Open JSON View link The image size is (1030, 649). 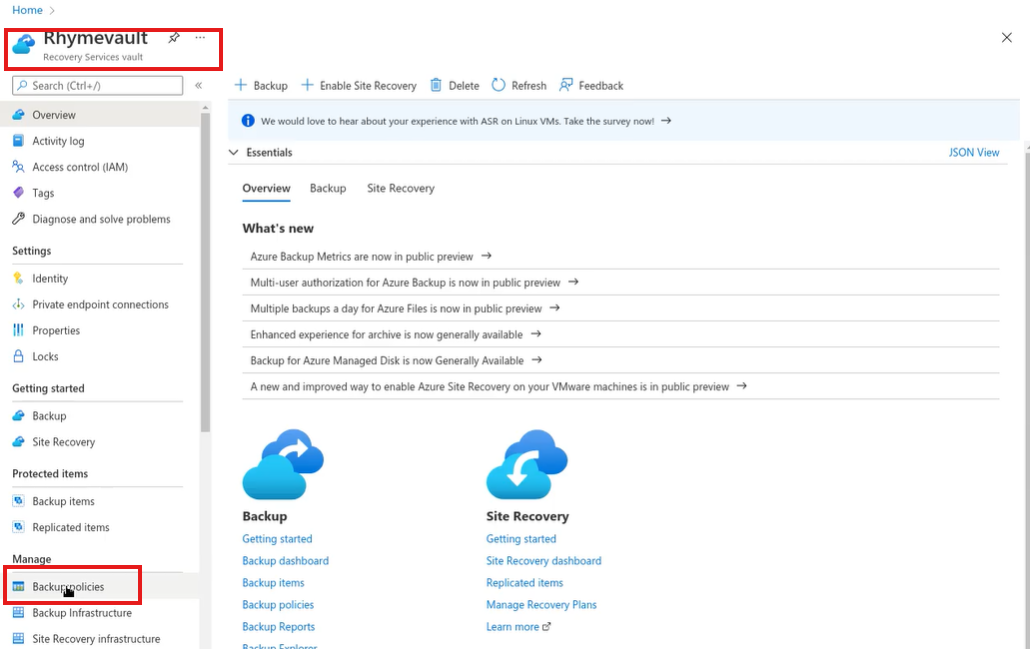tap(974, 152)
